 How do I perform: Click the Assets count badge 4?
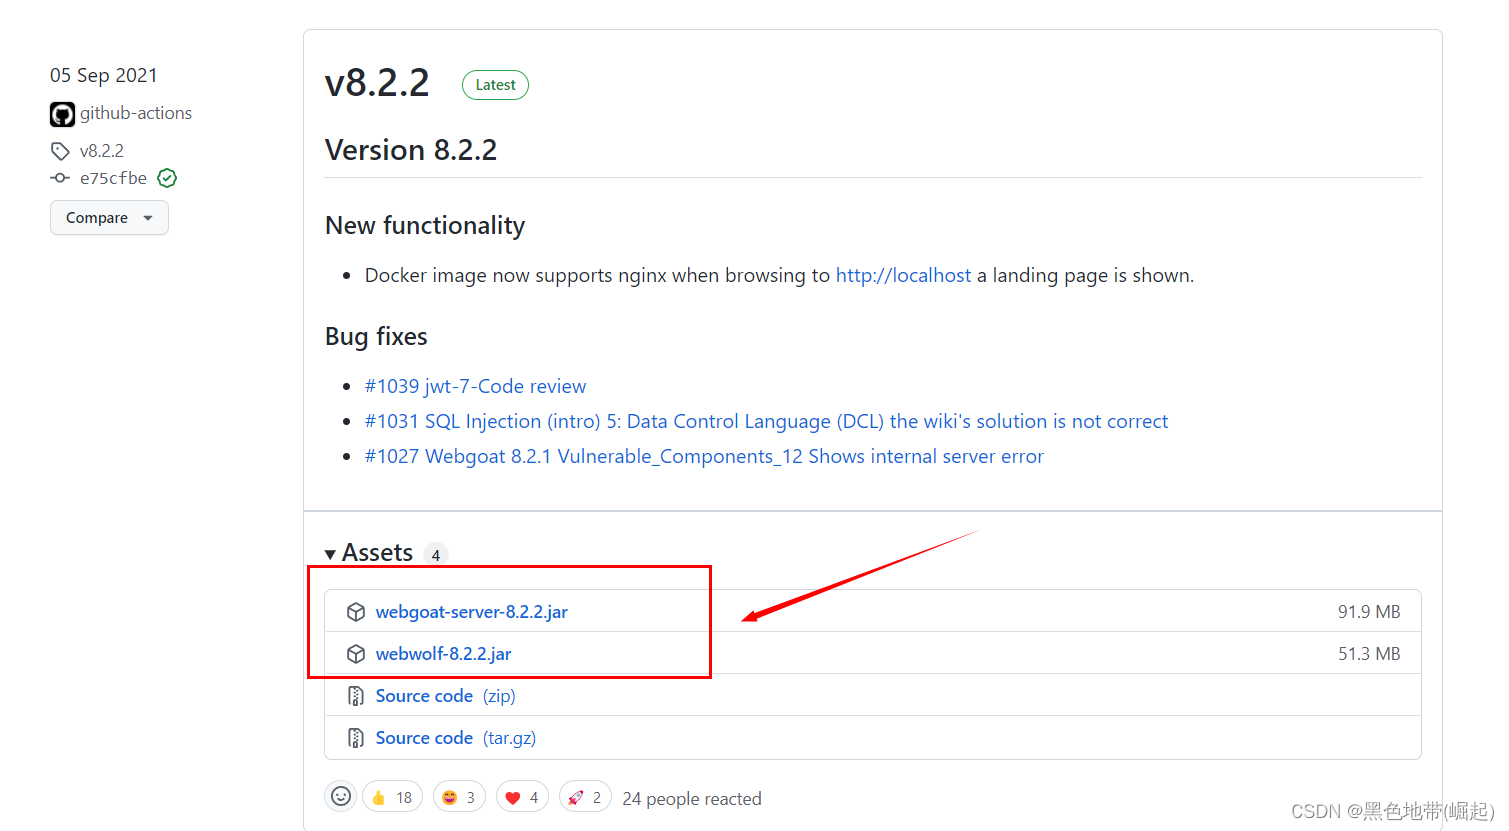point(436,555)
